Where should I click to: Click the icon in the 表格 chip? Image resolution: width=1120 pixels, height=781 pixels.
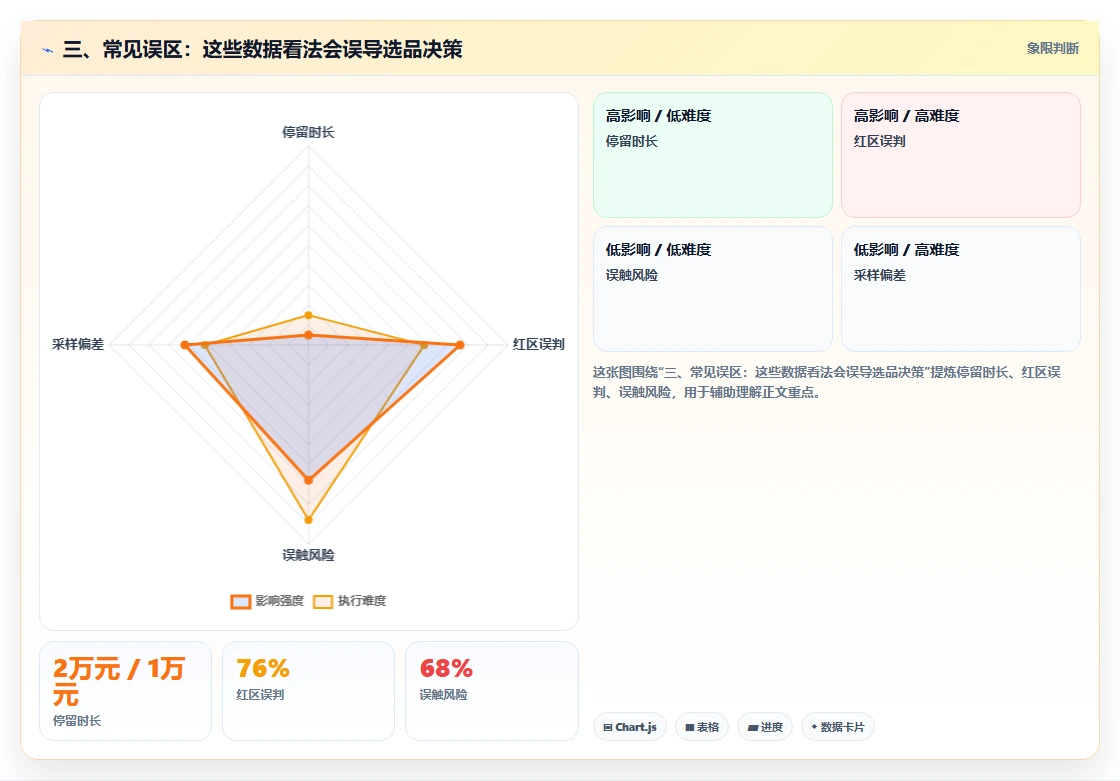(690, 727)
